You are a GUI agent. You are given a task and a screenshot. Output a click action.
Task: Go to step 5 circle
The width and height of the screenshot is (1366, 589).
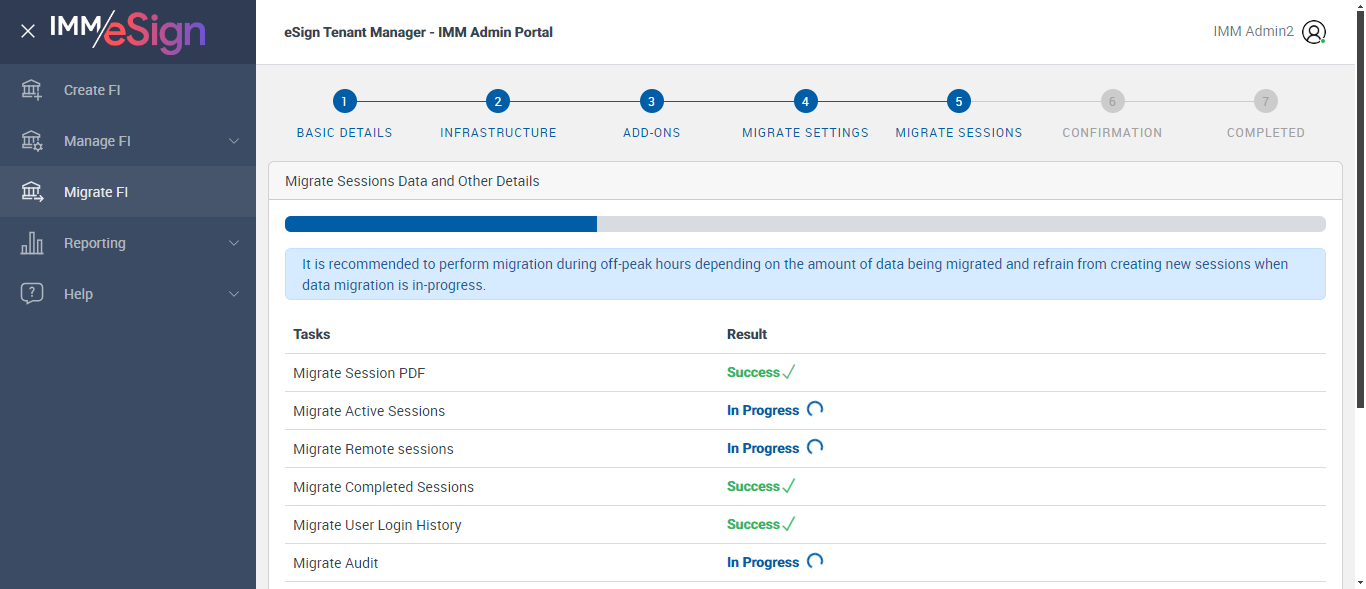click(959, 101)
